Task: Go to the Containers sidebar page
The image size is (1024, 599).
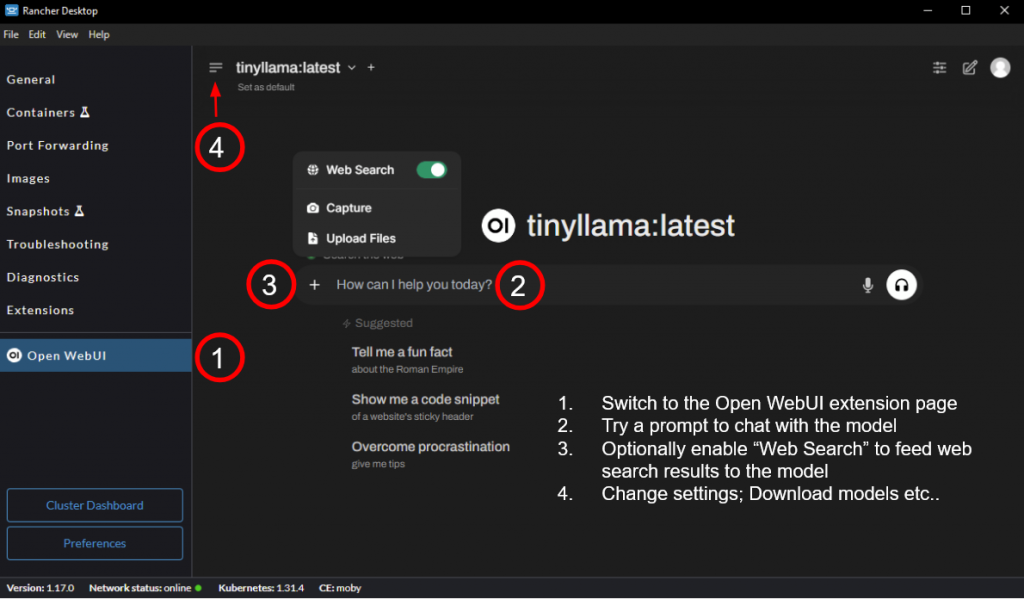Action: click(x=41, y=113)
